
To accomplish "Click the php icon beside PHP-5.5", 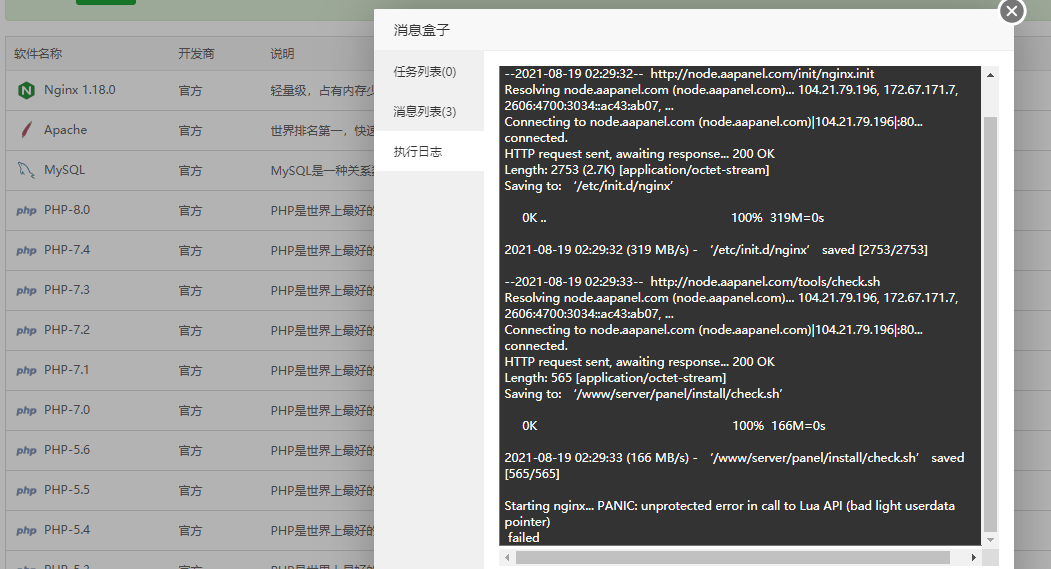I will 26,491.
